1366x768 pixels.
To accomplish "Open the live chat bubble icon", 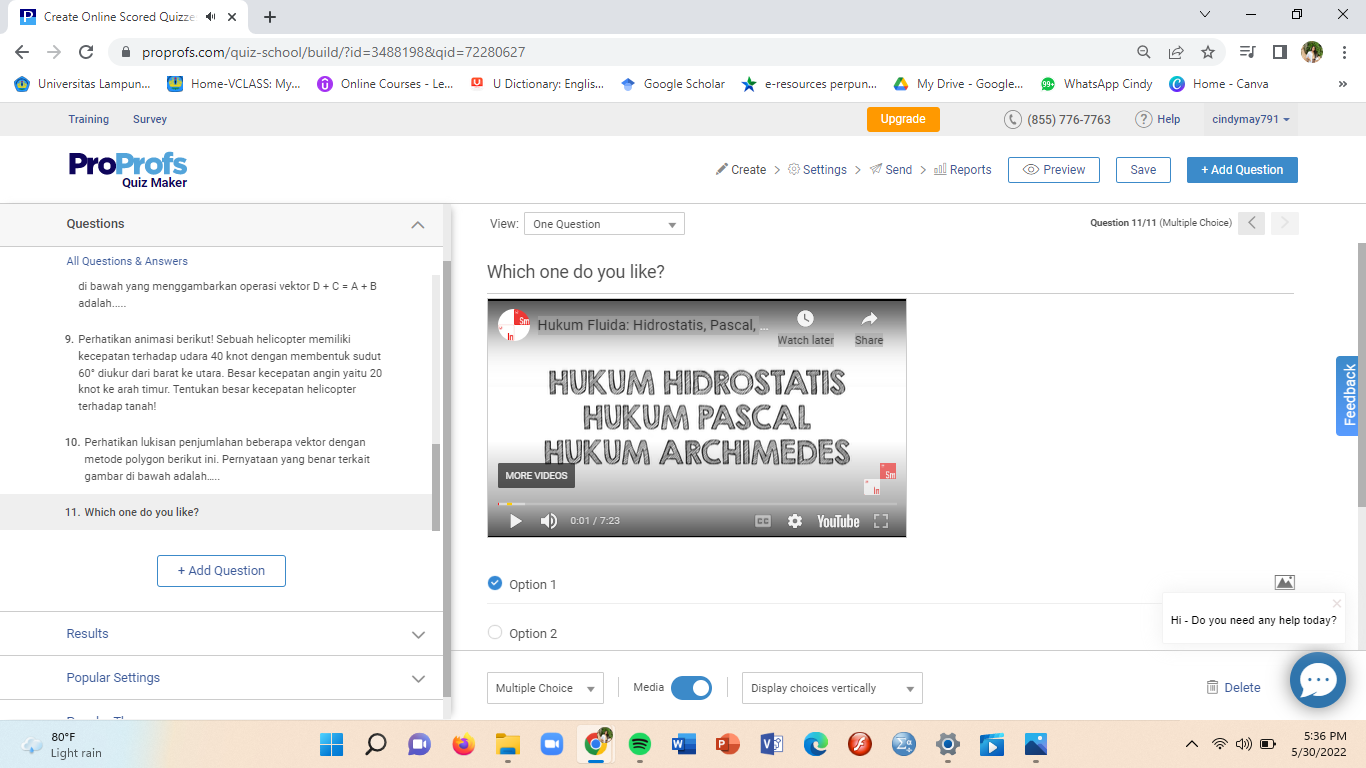I will point(1317,680).
